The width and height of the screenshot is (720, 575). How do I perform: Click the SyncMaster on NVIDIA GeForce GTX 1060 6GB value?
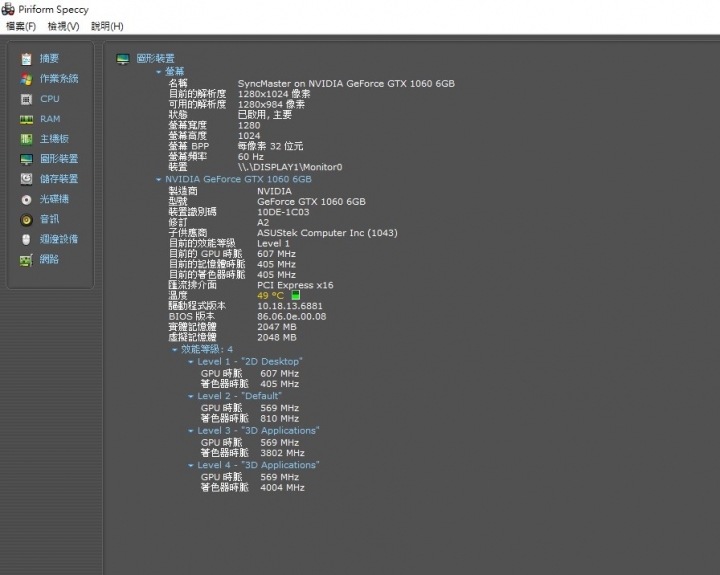tap(346, 84)
